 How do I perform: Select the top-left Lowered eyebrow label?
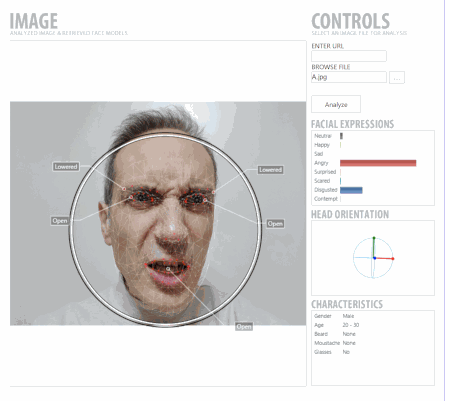[x=66, y=167]
